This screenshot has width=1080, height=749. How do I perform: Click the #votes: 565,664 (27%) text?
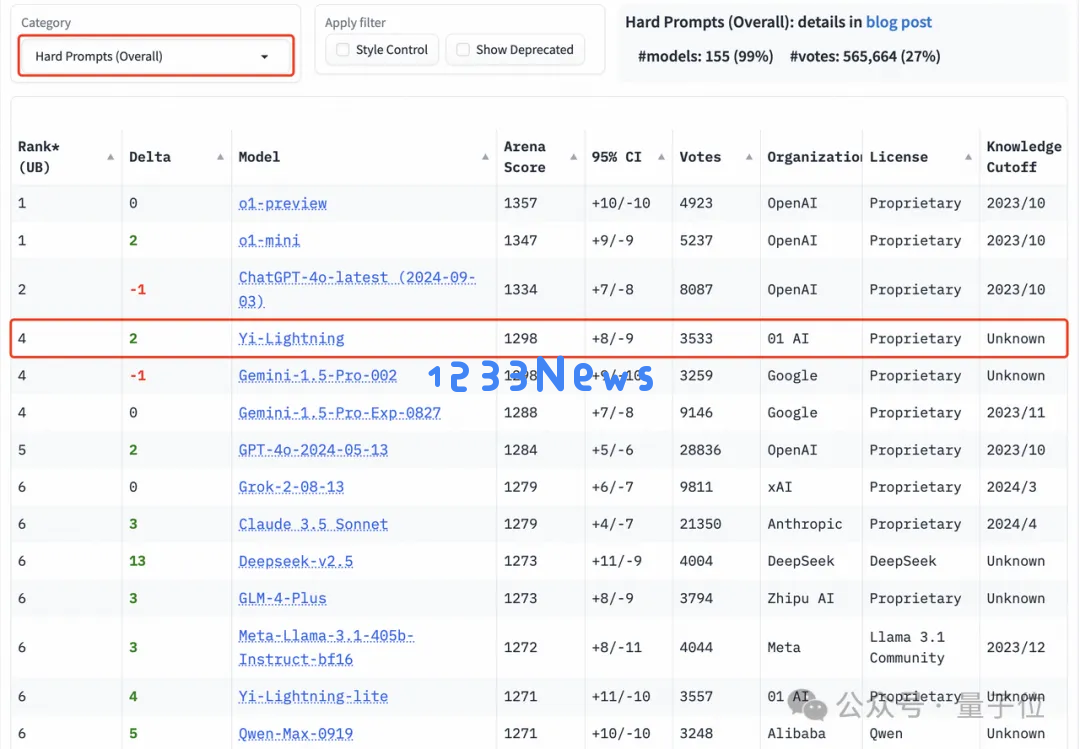864,57
